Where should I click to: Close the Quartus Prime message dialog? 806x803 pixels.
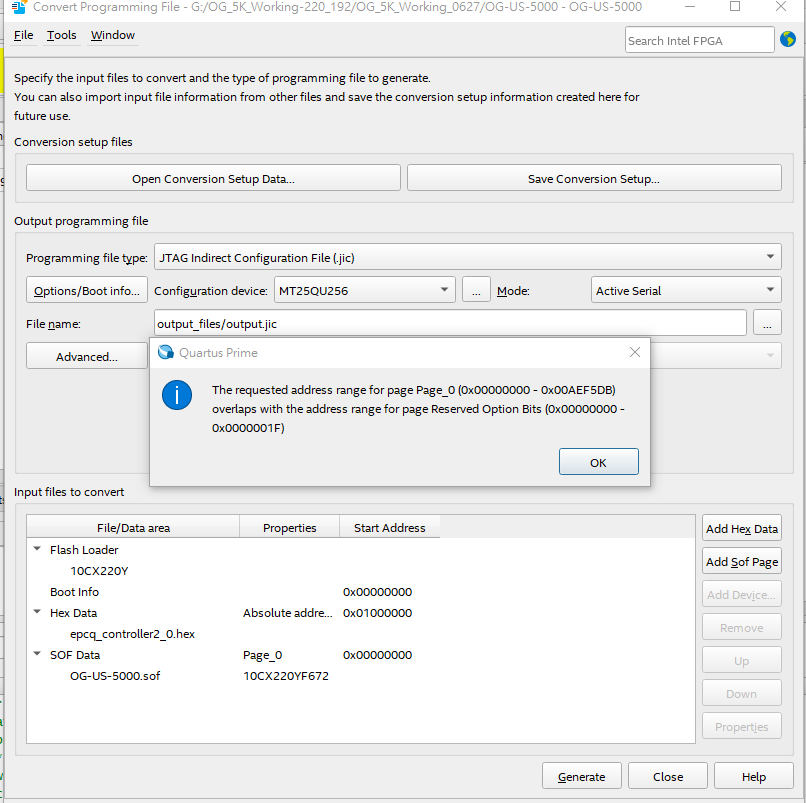635,352
